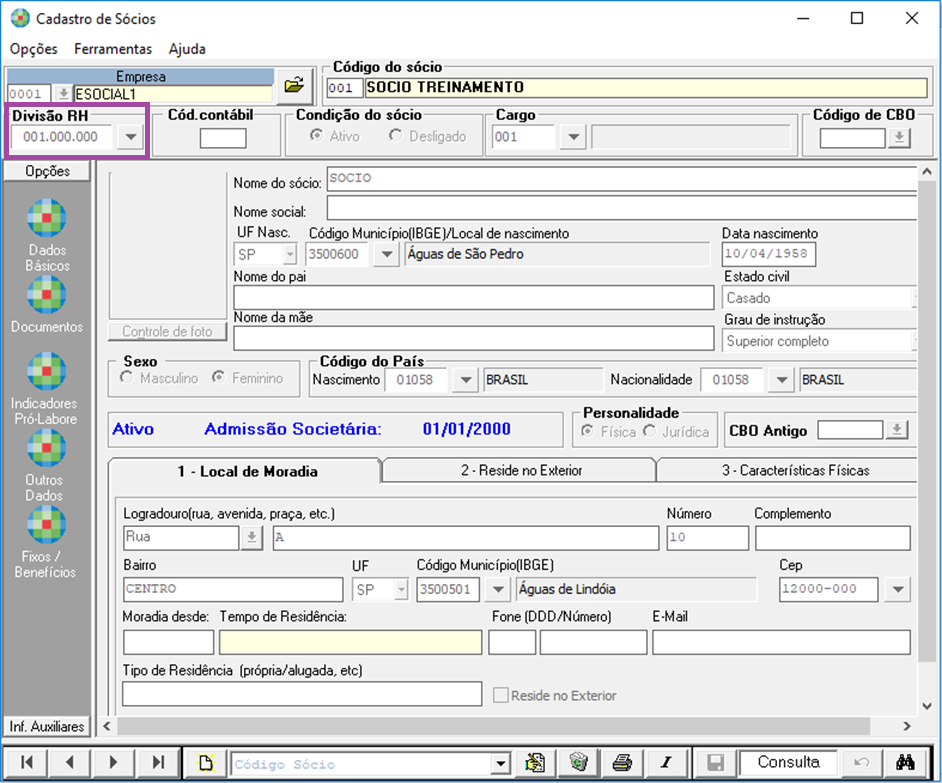The height and width of the screenshot is (783, 942).
Task: Select Física personality option
Action: click(x=588, y=431)
